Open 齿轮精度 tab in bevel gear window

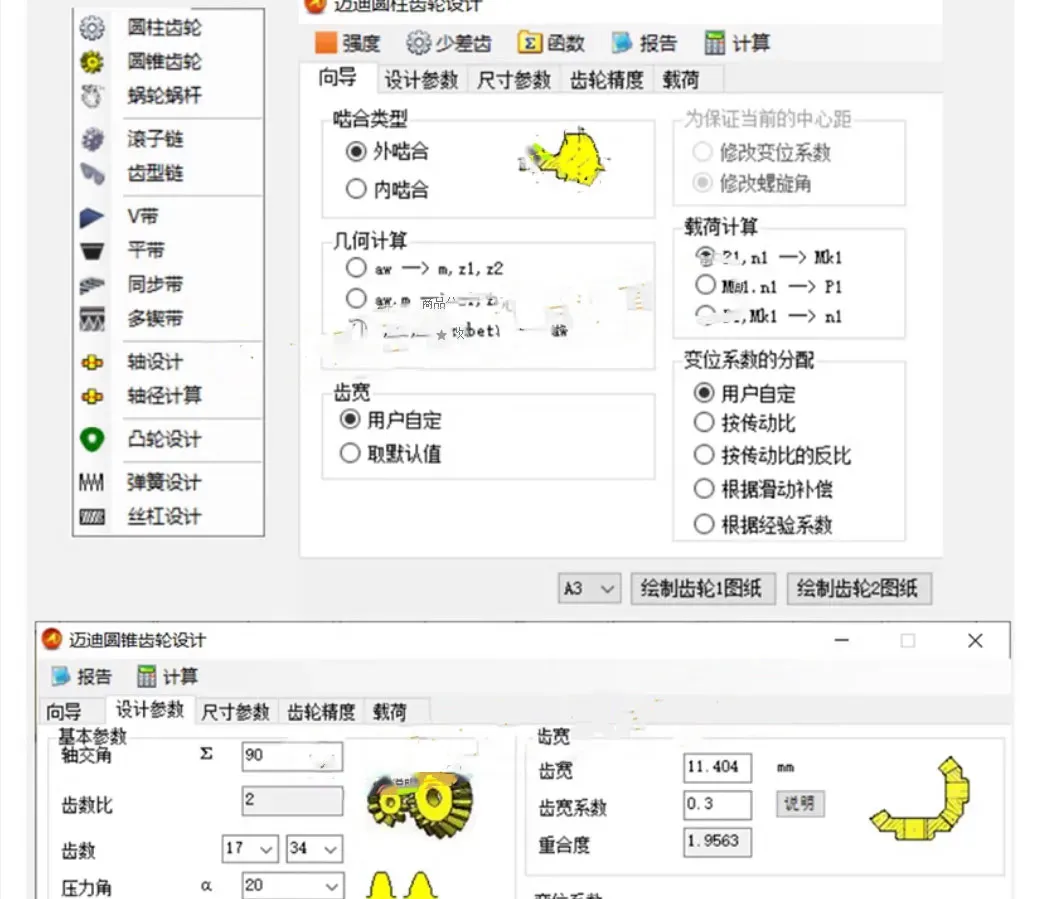click(321, 712)
